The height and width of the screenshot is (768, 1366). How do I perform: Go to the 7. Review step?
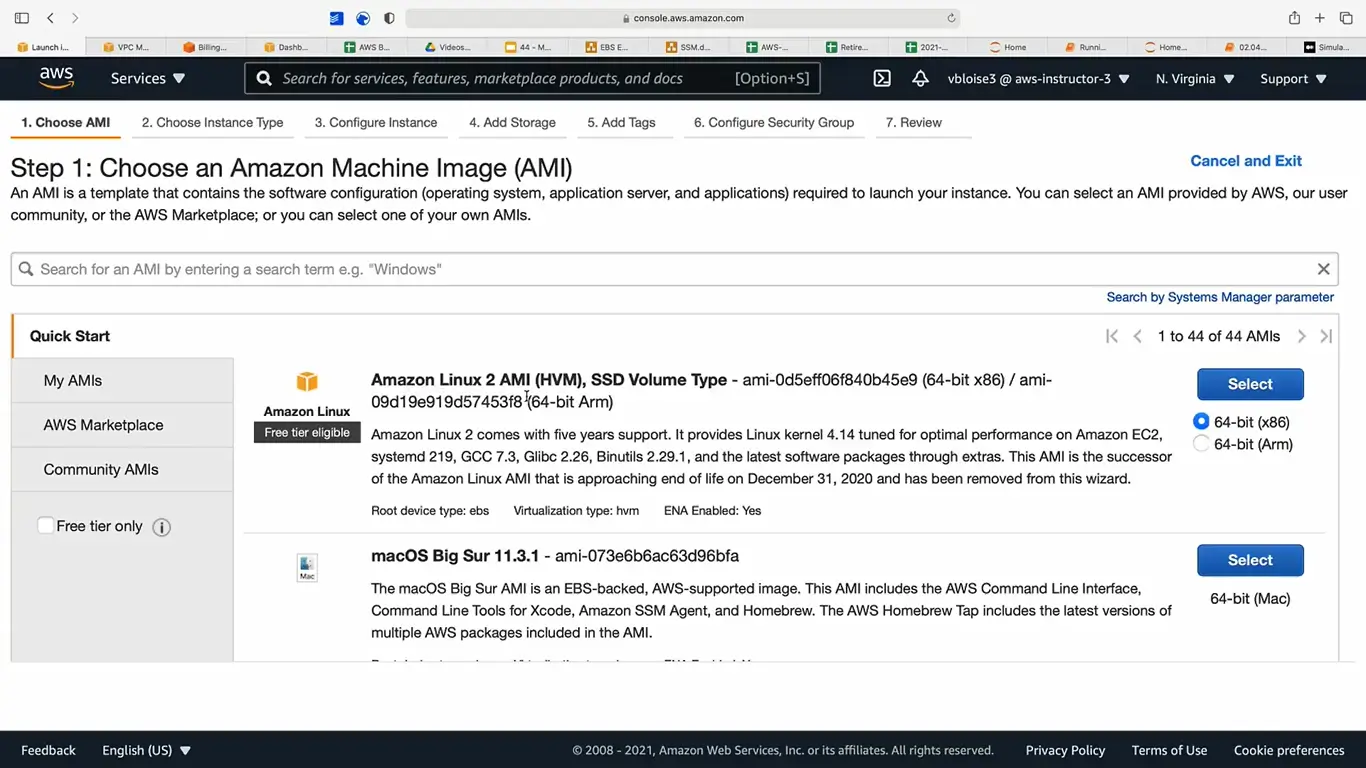(x=914, y=122)
